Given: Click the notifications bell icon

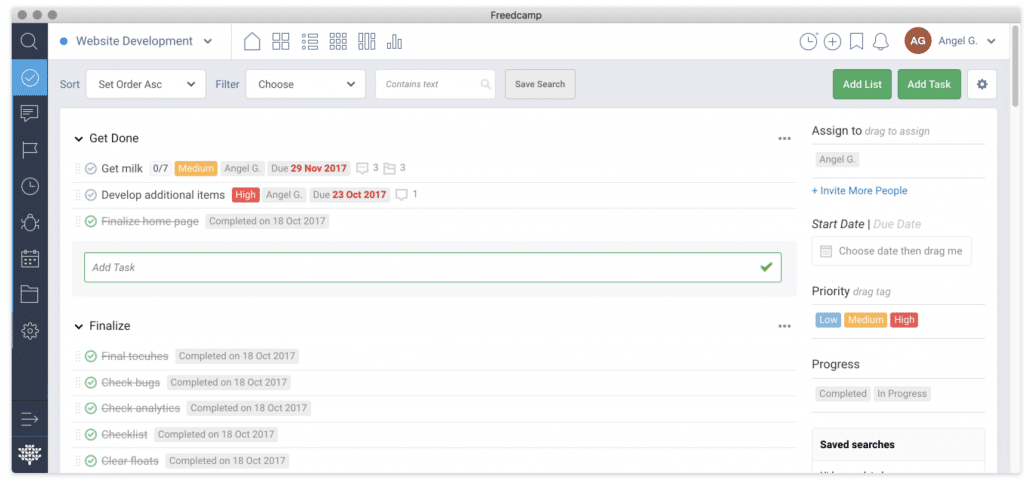Looking at the screenshot, I should point(880,41).
